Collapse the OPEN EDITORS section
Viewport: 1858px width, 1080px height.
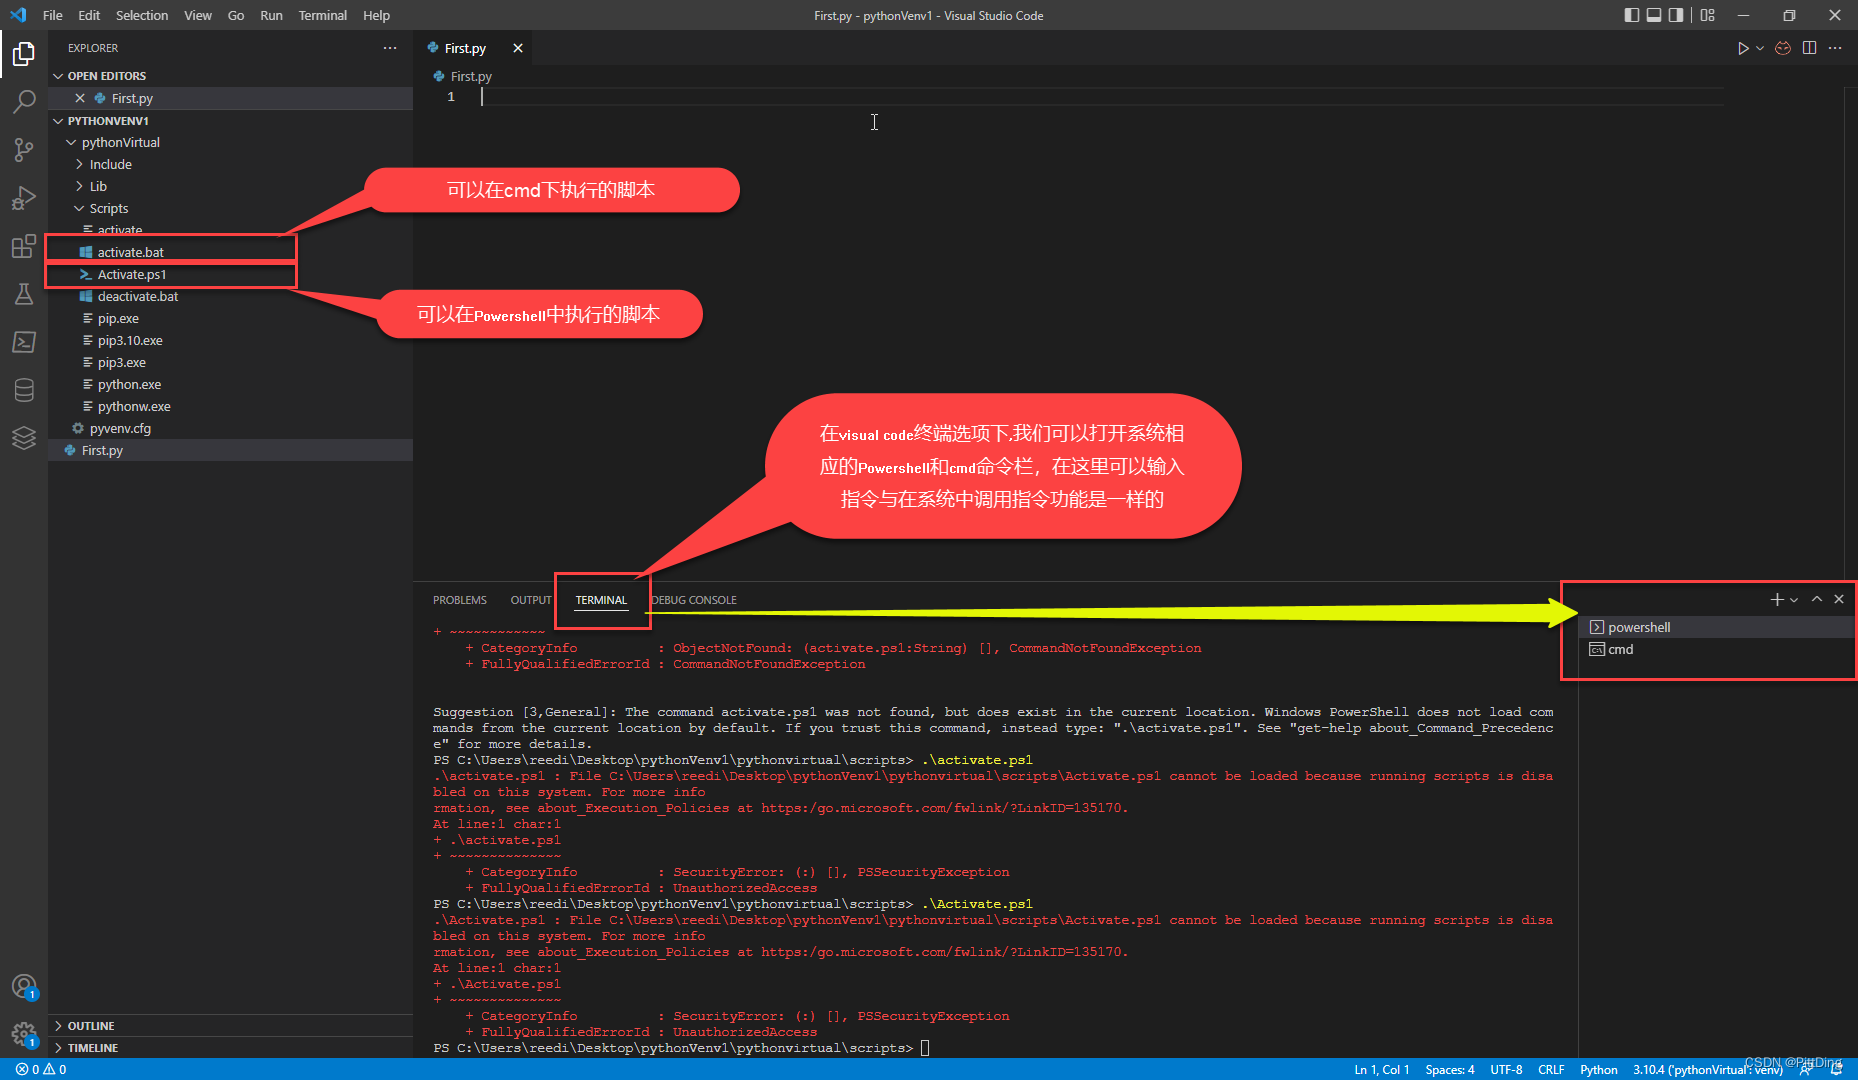tap(230, 76)
